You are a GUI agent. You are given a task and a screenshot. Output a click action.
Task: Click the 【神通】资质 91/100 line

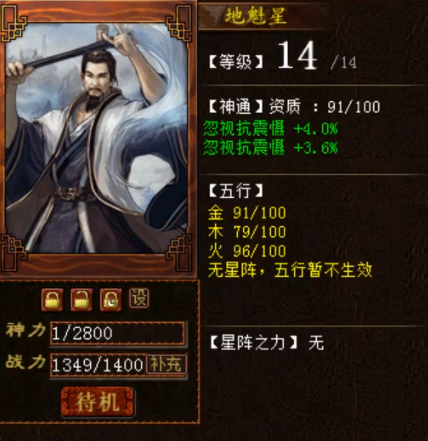click(294, 107)
